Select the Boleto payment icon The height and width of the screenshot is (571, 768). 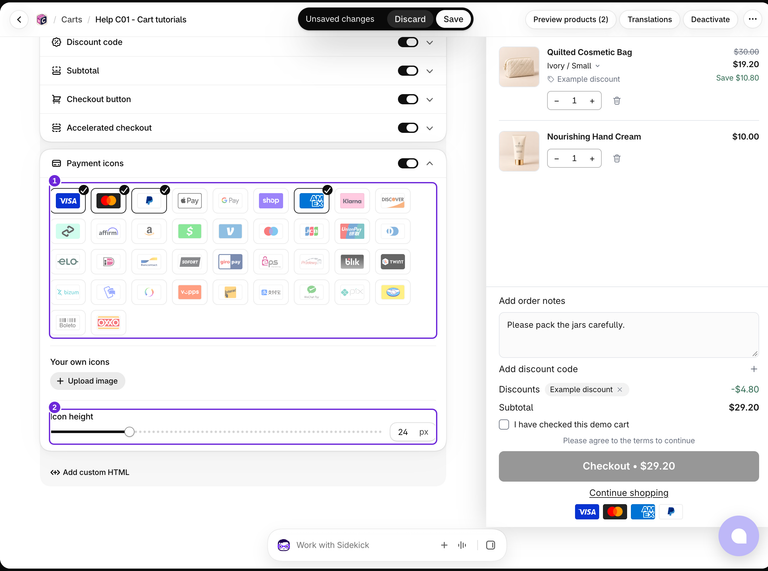[68, 322]
